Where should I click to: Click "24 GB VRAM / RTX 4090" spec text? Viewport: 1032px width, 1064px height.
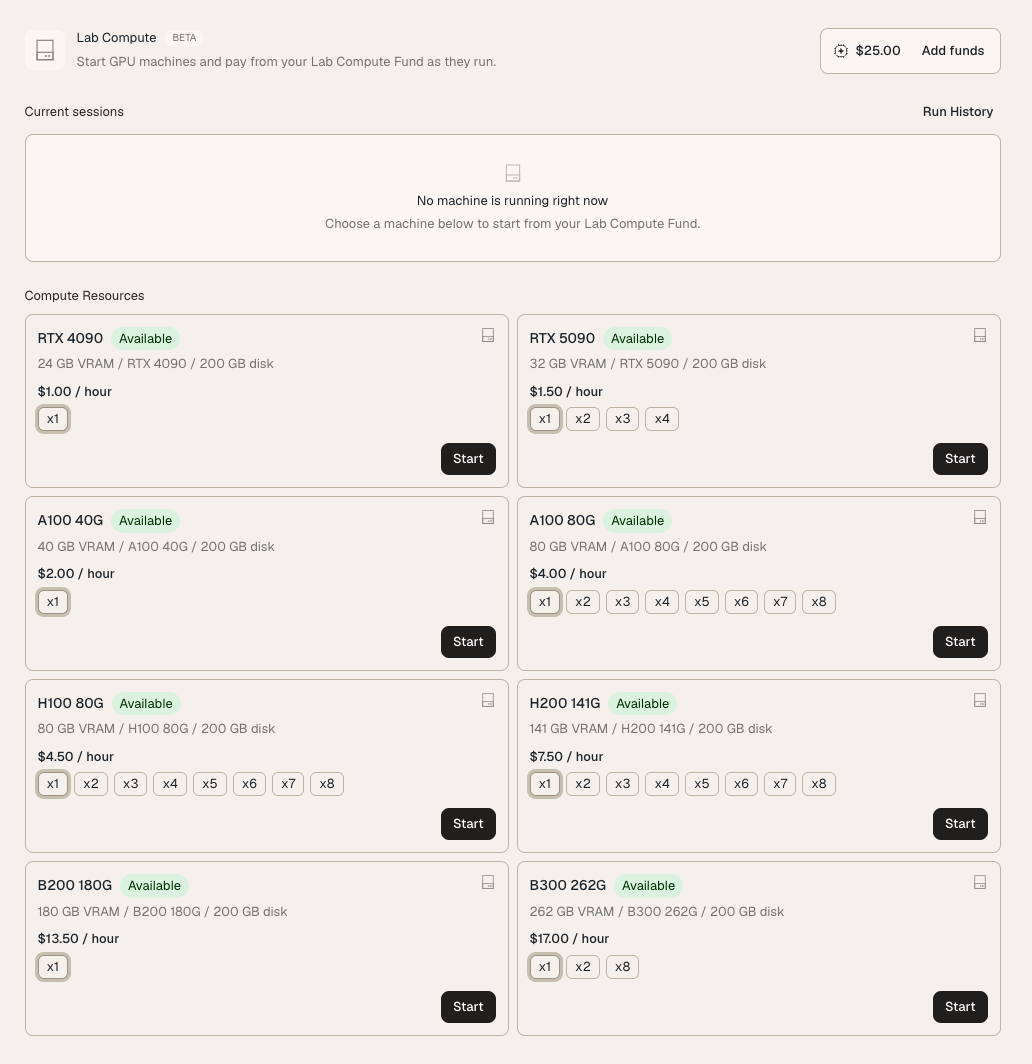[x=112, y=364]
